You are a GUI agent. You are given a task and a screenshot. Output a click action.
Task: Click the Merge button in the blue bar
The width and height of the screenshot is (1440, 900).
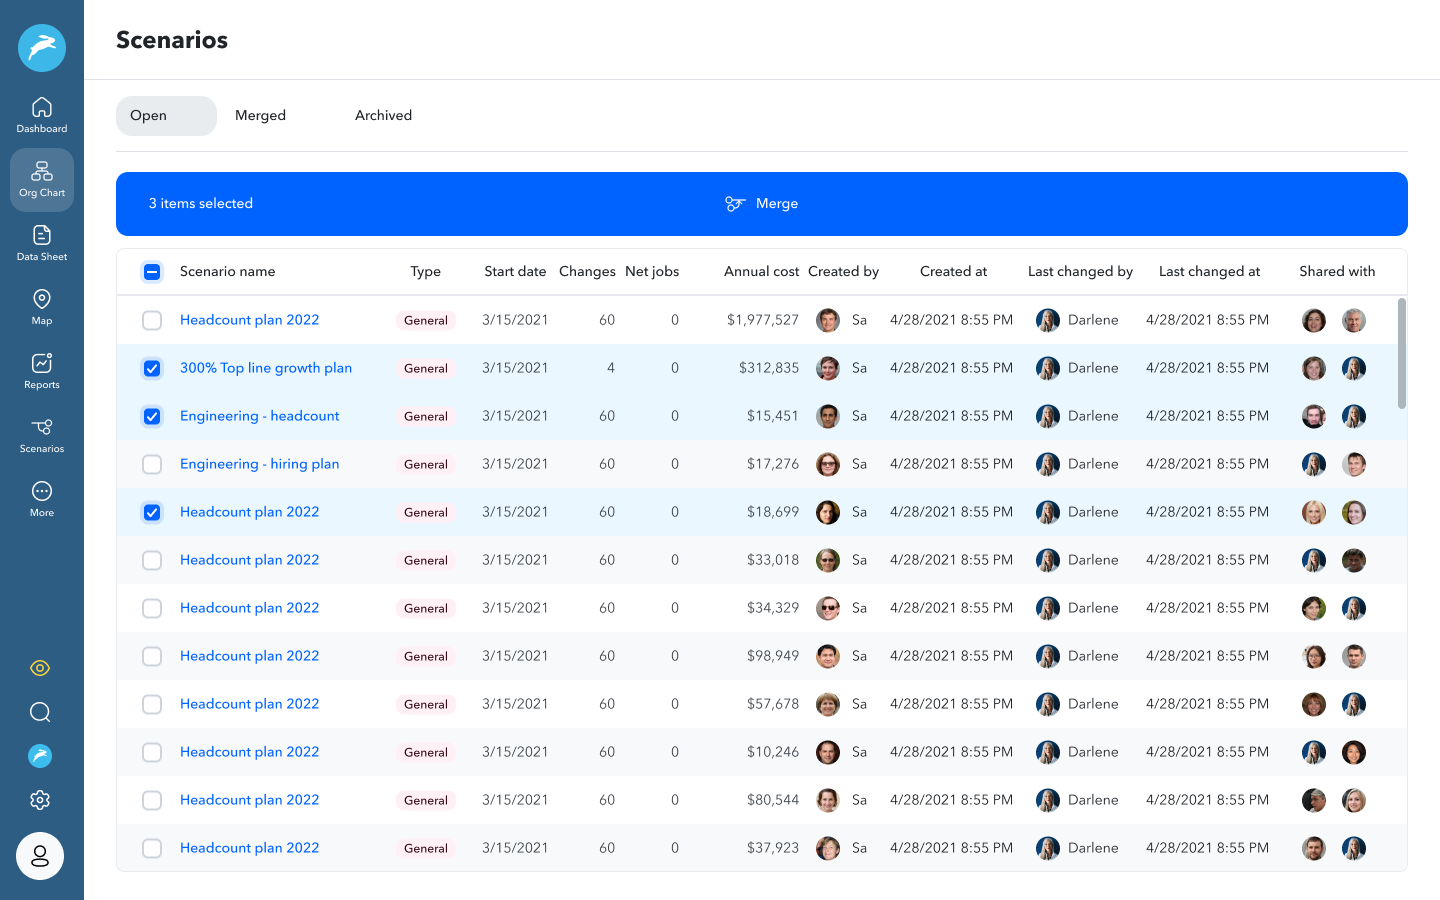pos(762,204)
